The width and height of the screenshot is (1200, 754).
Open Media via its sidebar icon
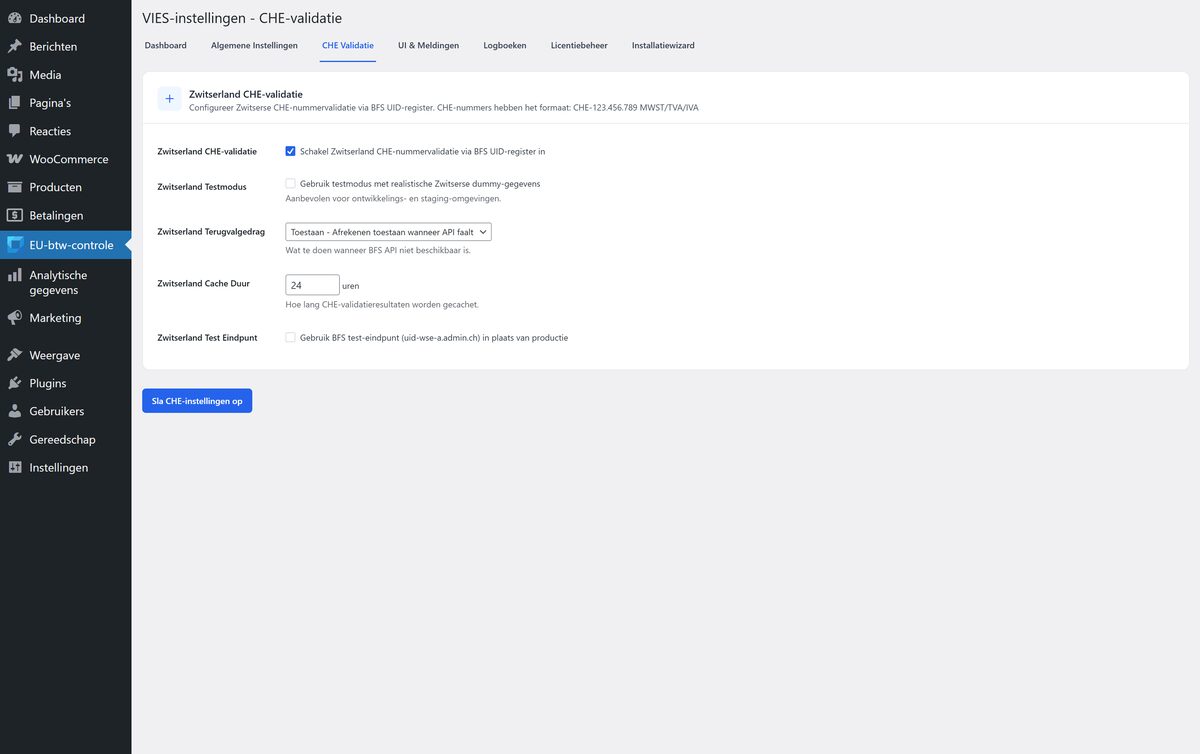coord(15,75)
